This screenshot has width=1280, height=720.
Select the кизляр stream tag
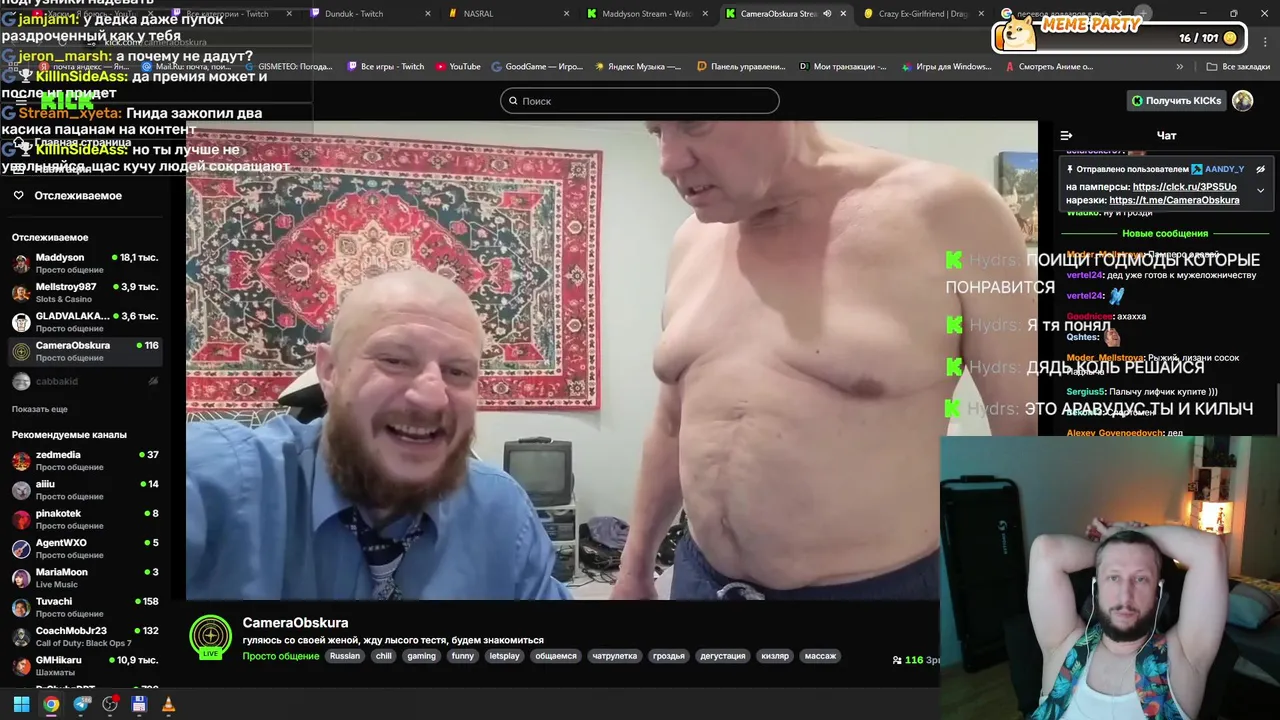774,656
